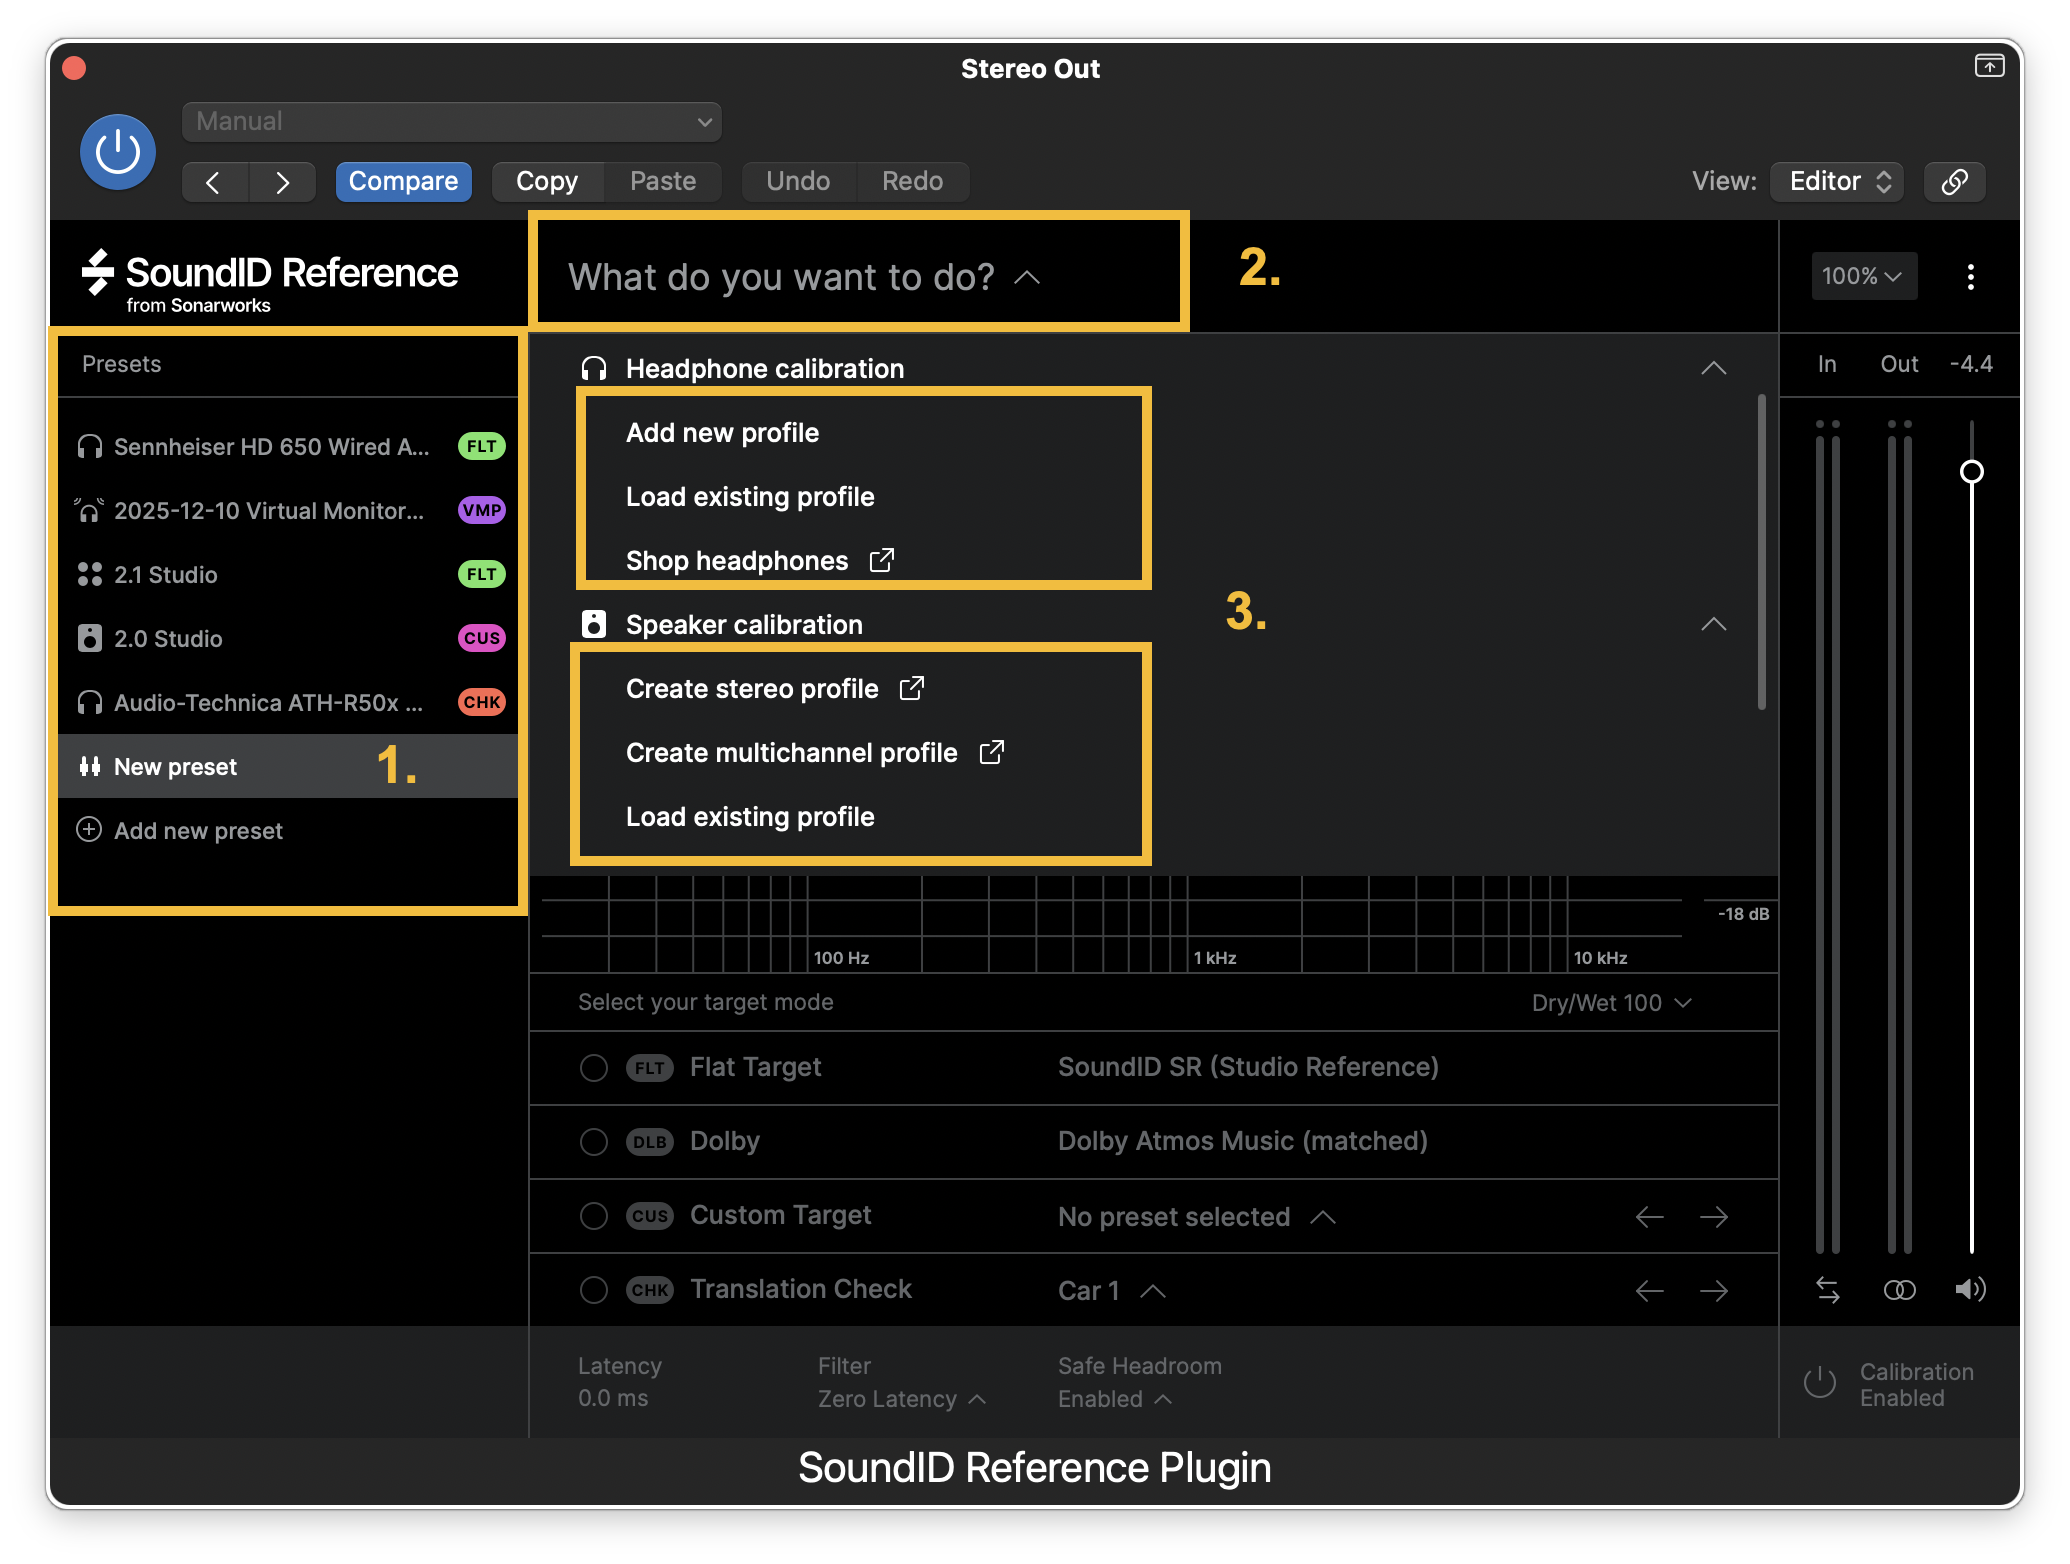Open the Zero Latency filter dropdown
Viewport: 2070px width, 1564px height.
(x=902, y=1399)
